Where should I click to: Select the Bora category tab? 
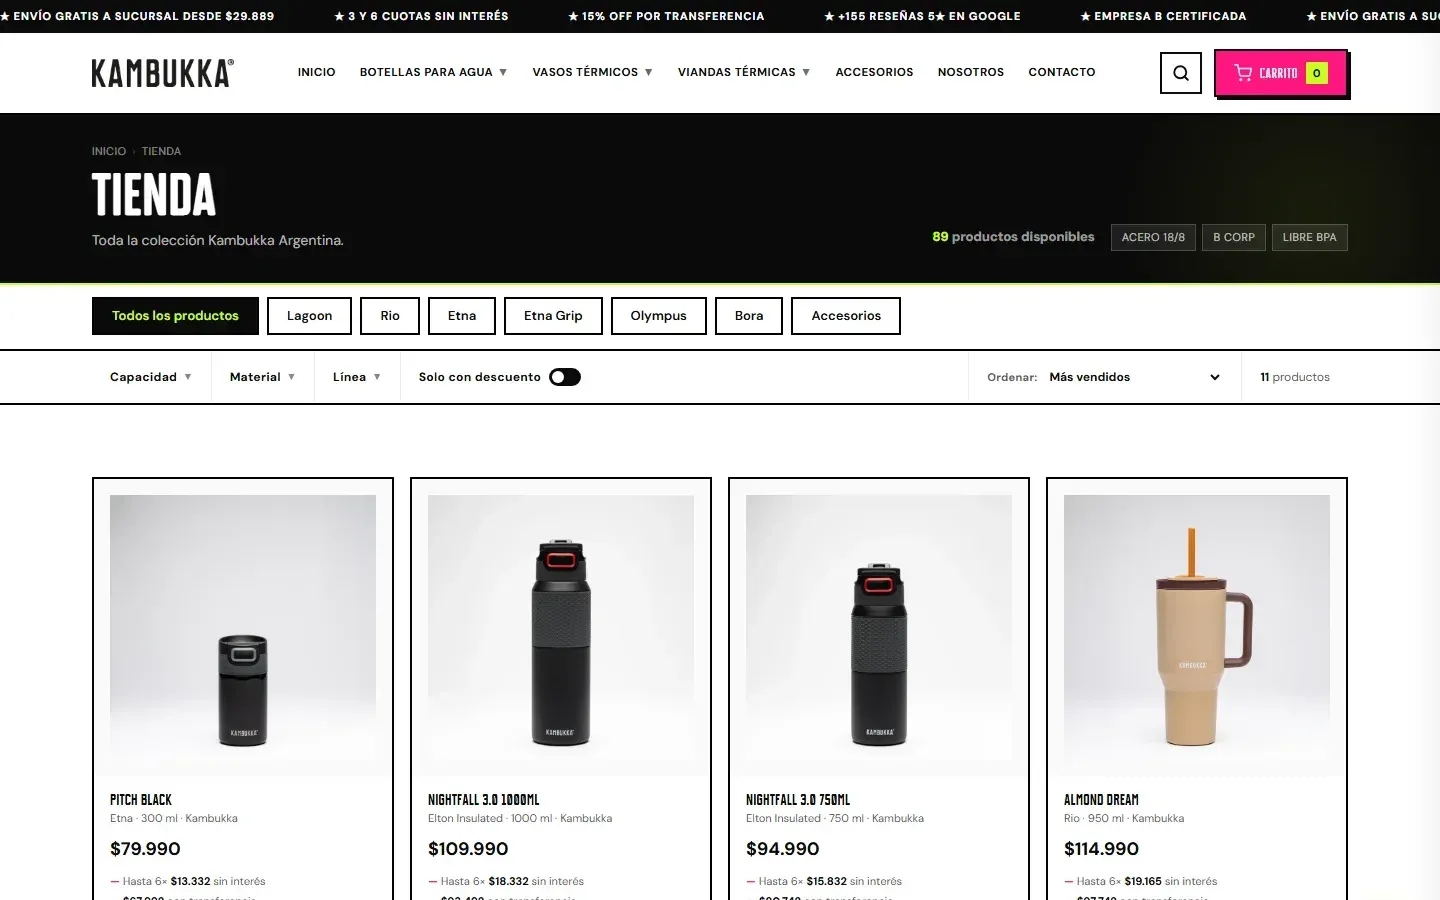tap(749, 316)
